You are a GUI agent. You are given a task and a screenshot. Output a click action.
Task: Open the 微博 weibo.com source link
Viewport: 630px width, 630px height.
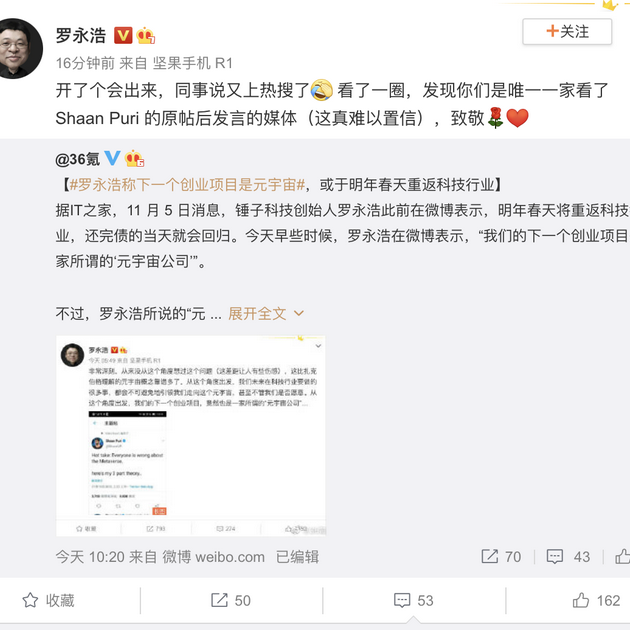[x=213, y=557]
